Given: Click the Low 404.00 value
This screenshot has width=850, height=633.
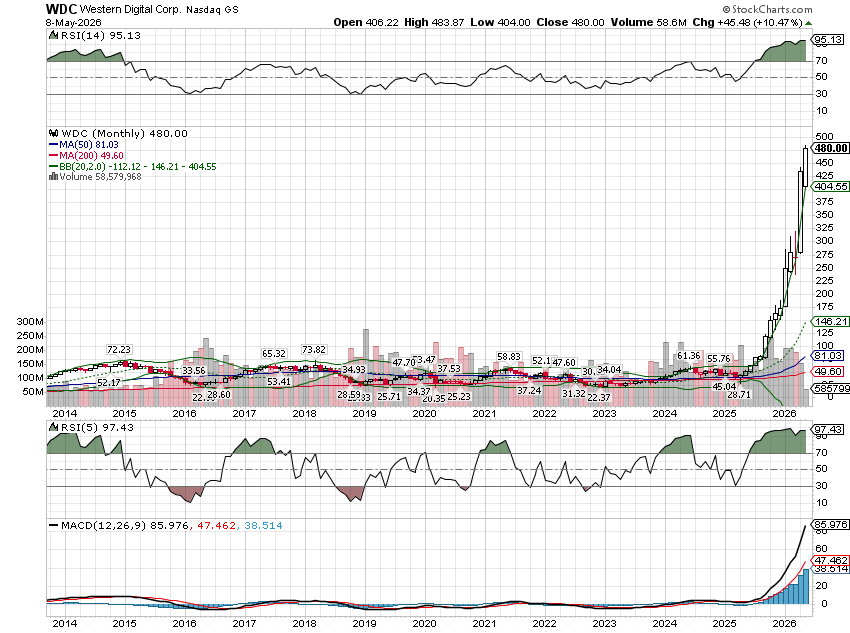Looking at the screenshot, I should point(500,22).
